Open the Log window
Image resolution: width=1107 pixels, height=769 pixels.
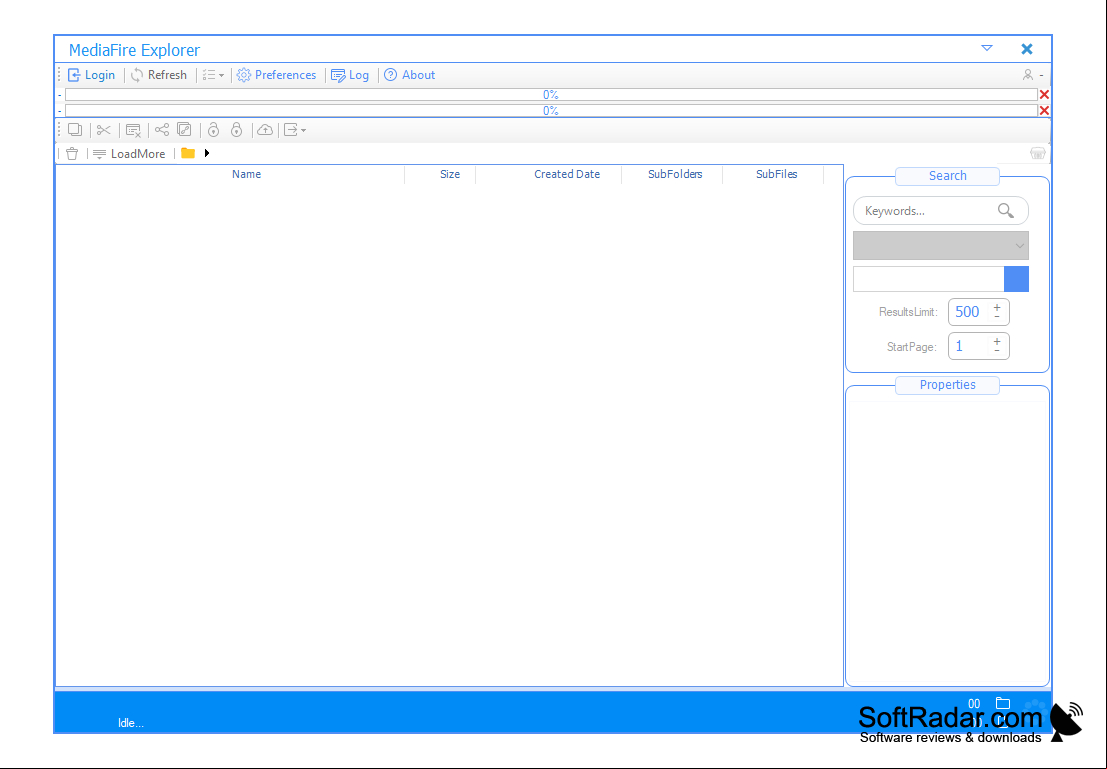coord(350,75)
